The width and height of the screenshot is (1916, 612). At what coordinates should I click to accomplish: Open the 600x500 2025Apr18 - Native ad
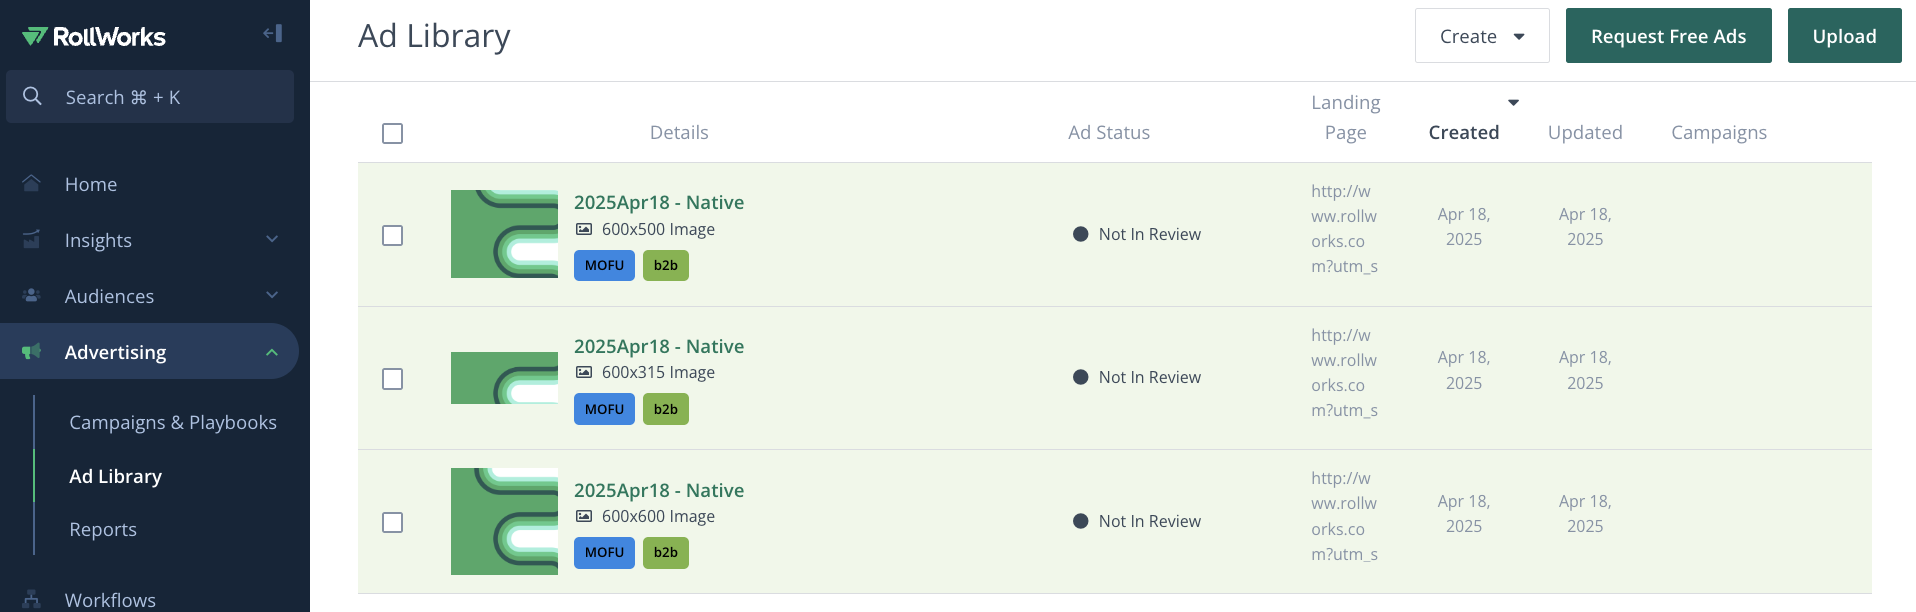659,202
